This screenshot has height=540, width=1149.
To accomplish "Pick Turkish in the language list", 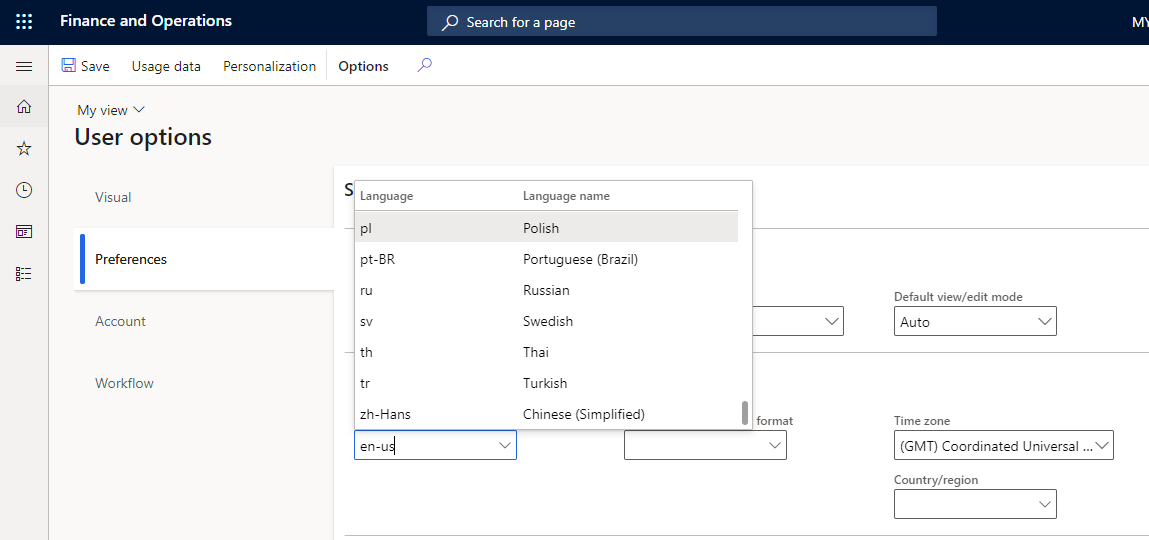I will (547, 383).
